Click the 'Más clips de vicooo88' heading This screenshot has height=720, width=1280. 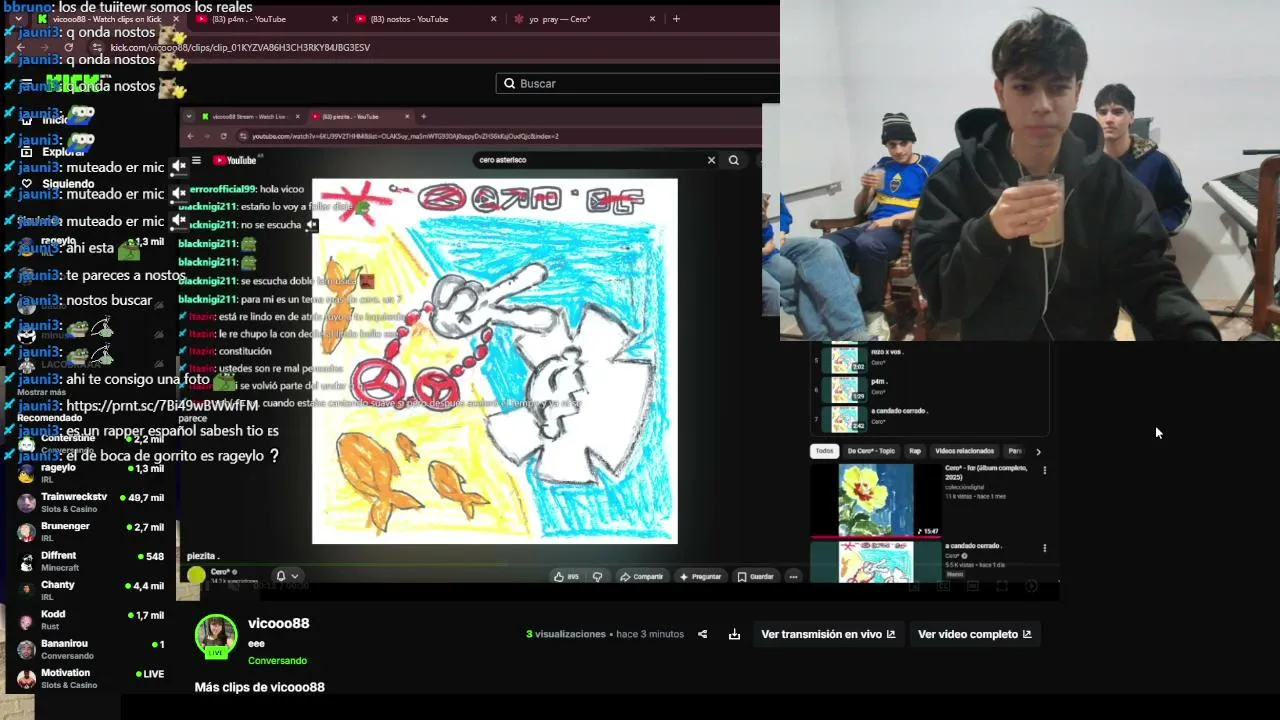point(259,687)
